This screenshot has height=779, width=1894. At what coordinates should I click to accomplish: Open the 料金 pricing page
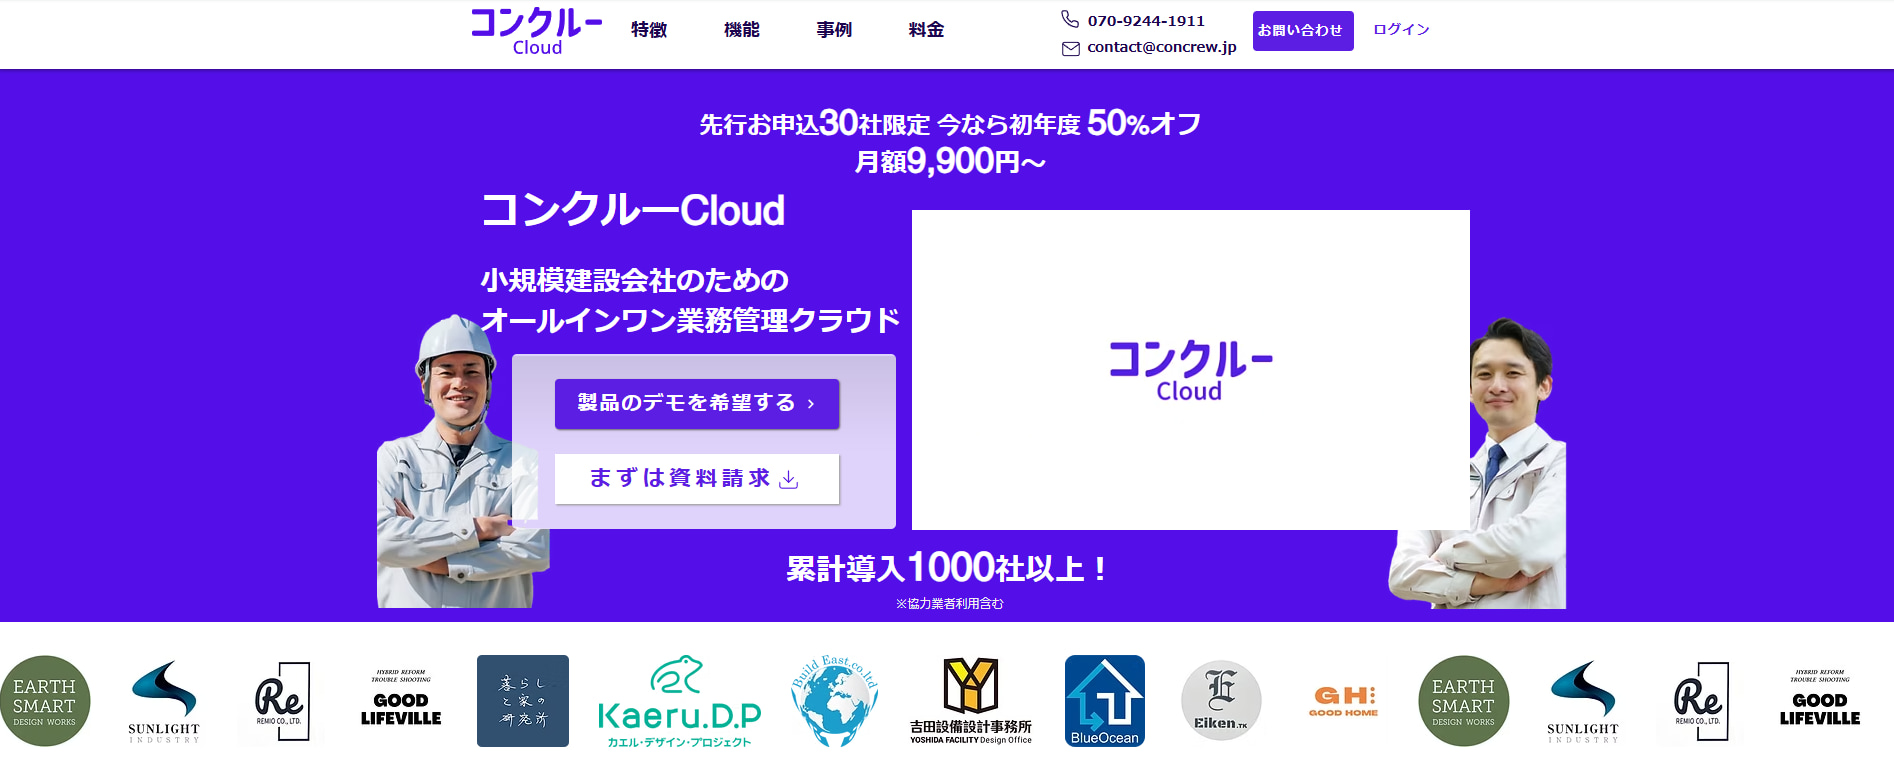[x=926, y=30]
